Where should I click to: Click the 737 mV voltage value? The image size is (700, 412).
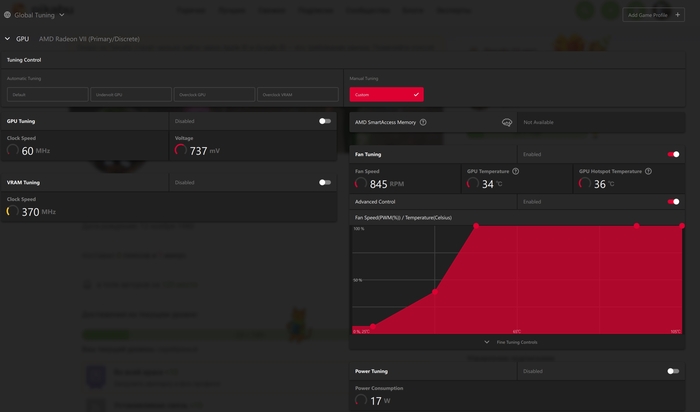204,151
